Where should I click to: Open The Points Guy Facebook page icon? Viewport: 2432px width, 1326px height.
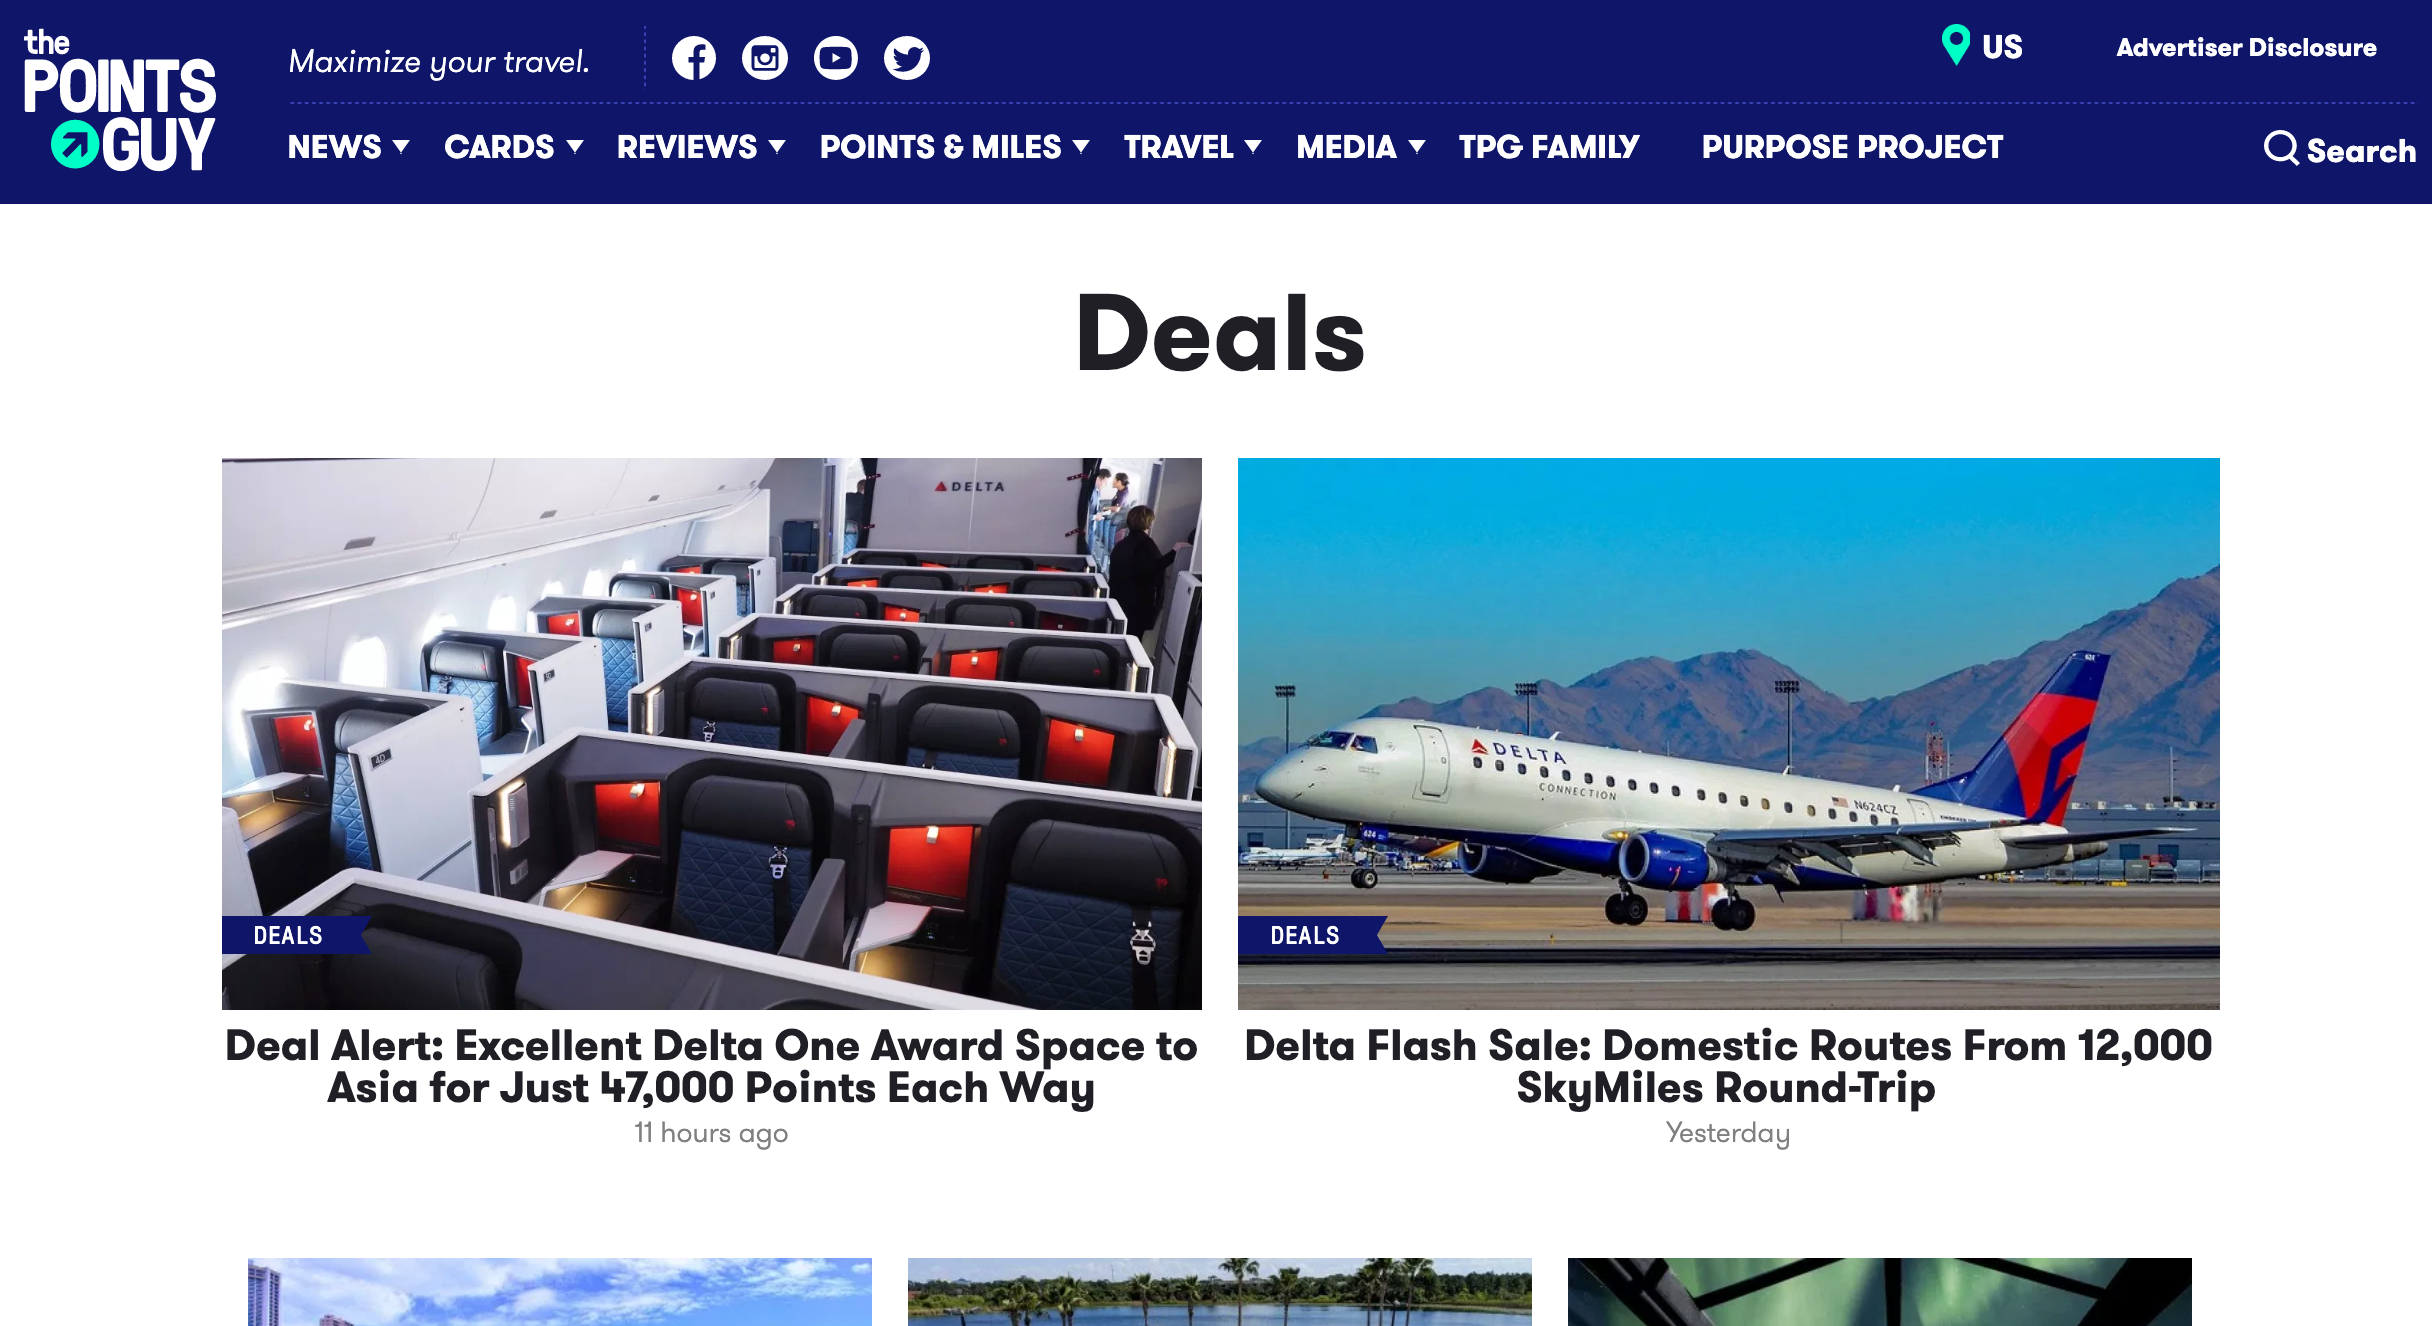click(694, 58)
